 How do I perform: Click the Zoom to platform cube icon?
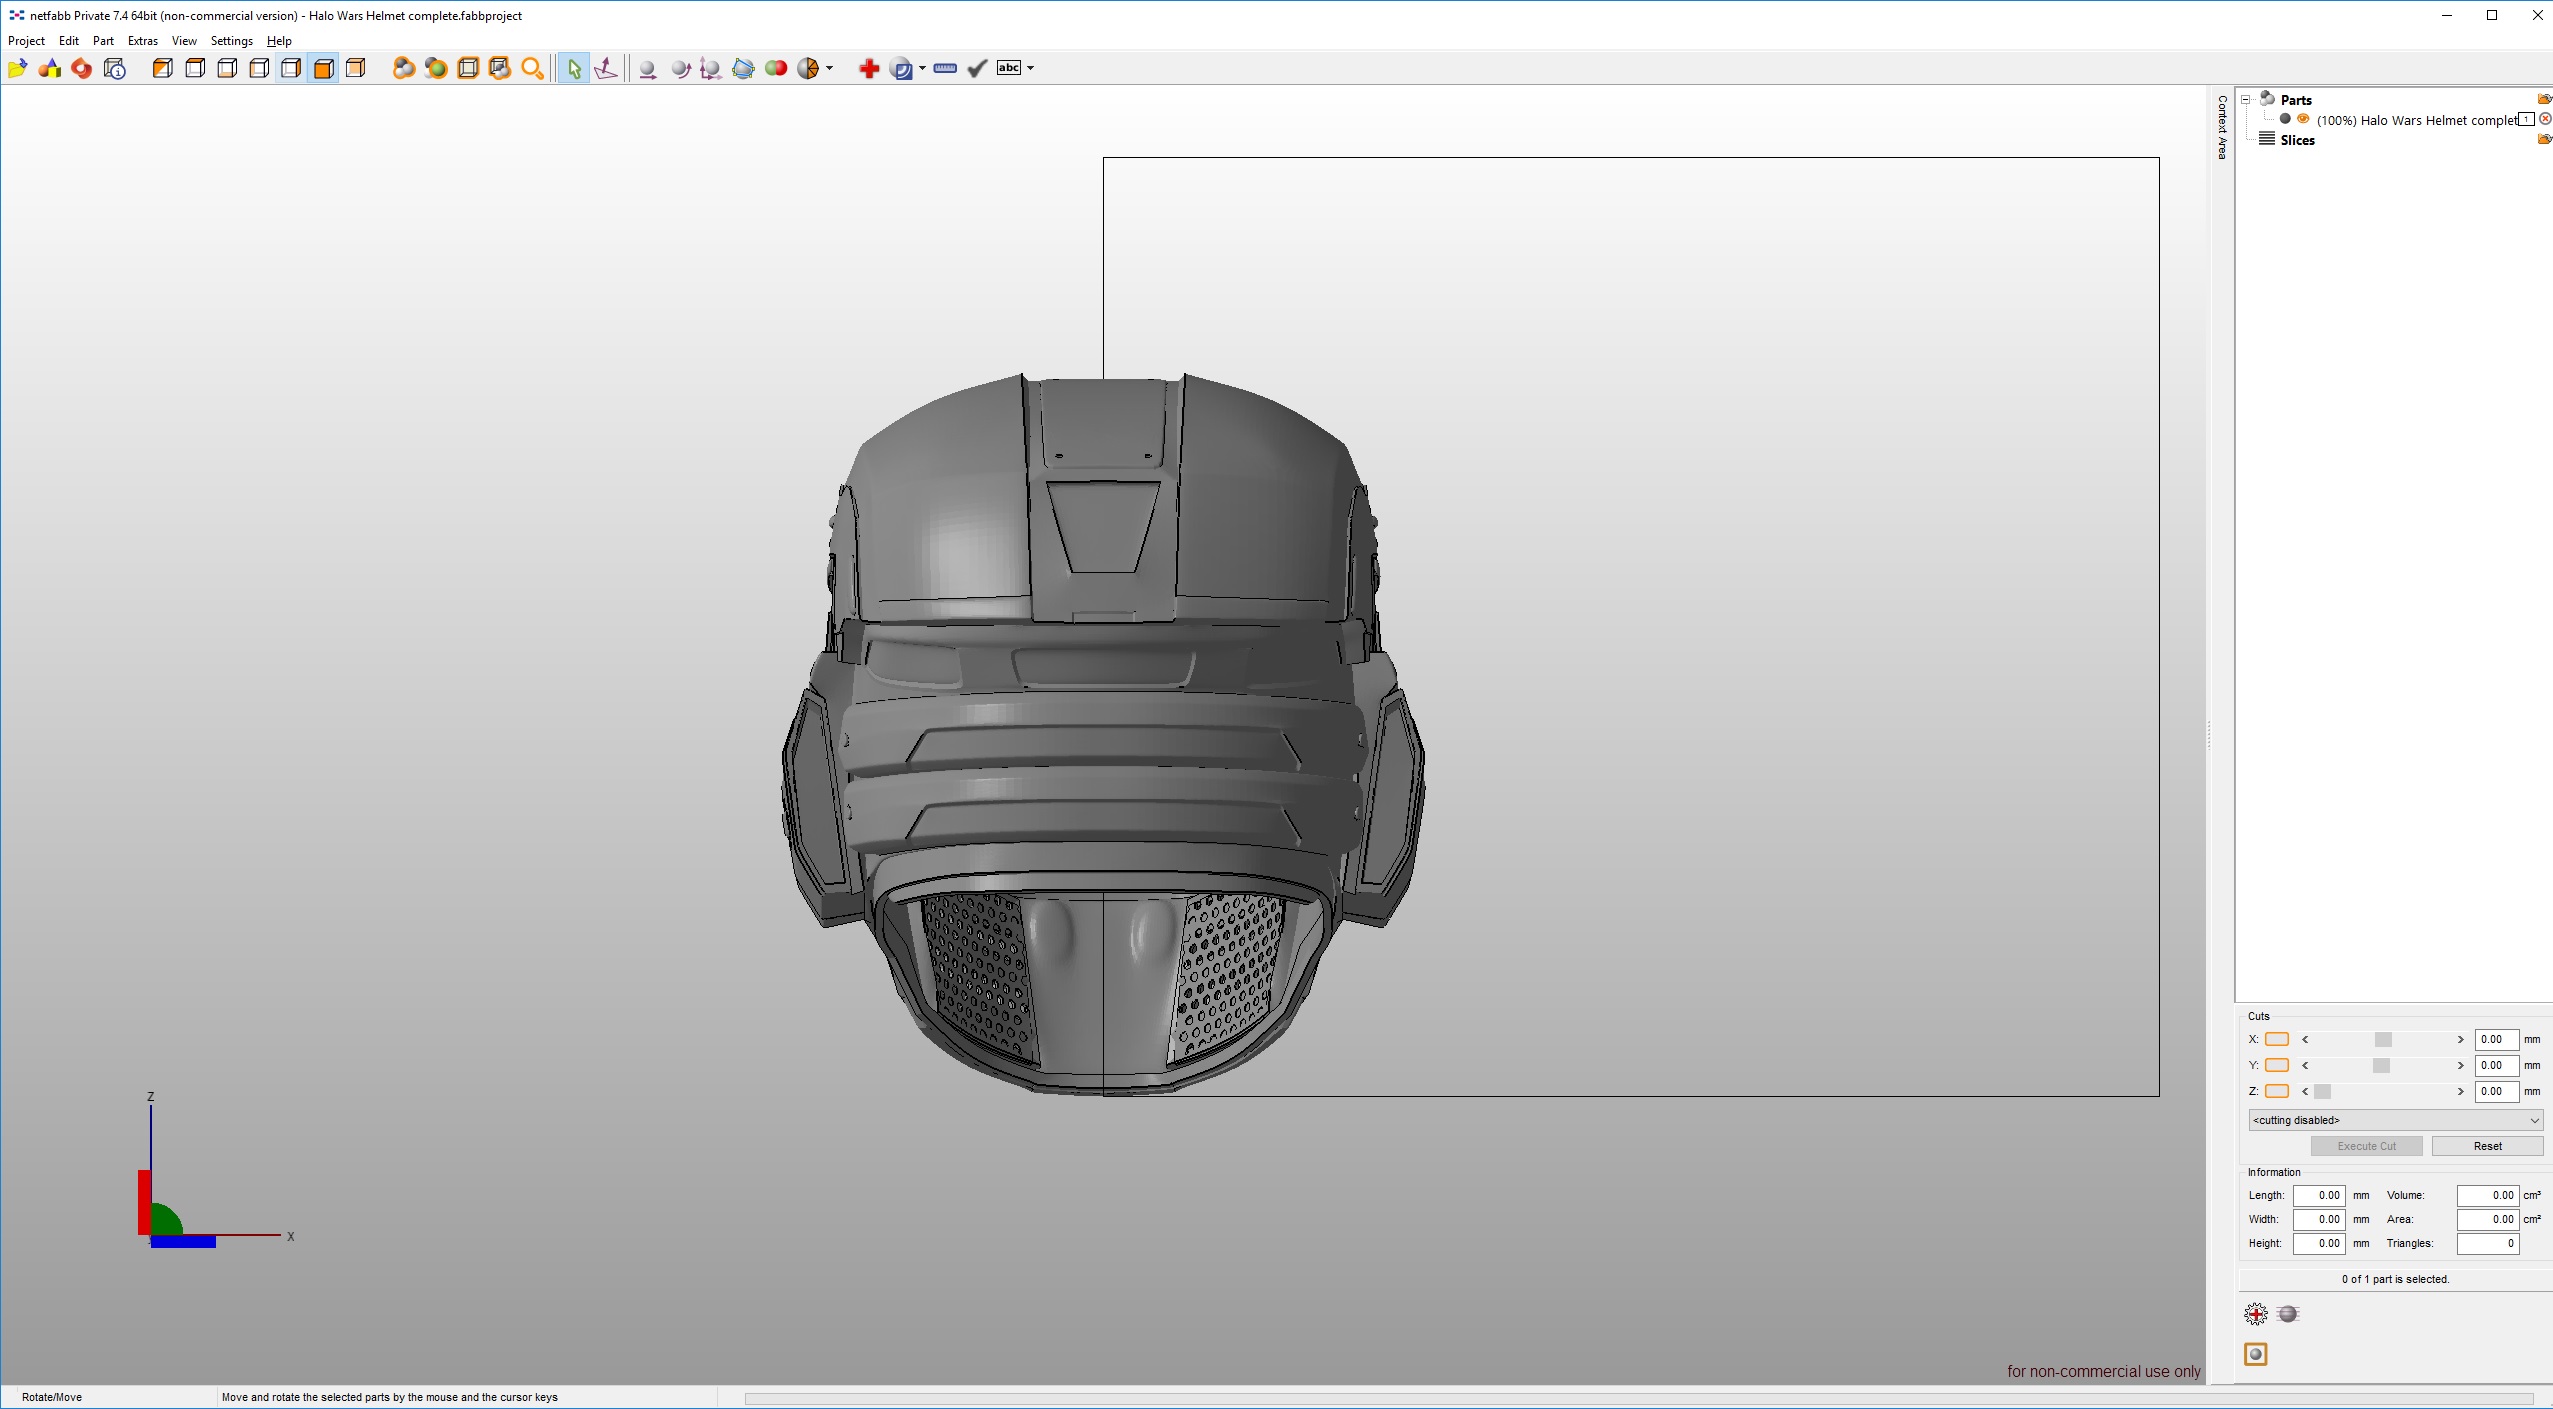(468, 68)
